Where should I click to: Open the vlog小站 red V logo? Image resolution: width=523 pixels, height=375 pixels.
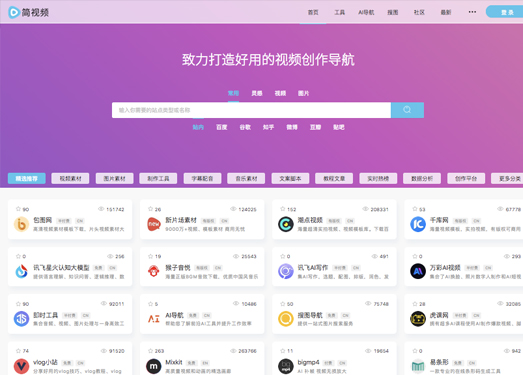pos(21,366)
